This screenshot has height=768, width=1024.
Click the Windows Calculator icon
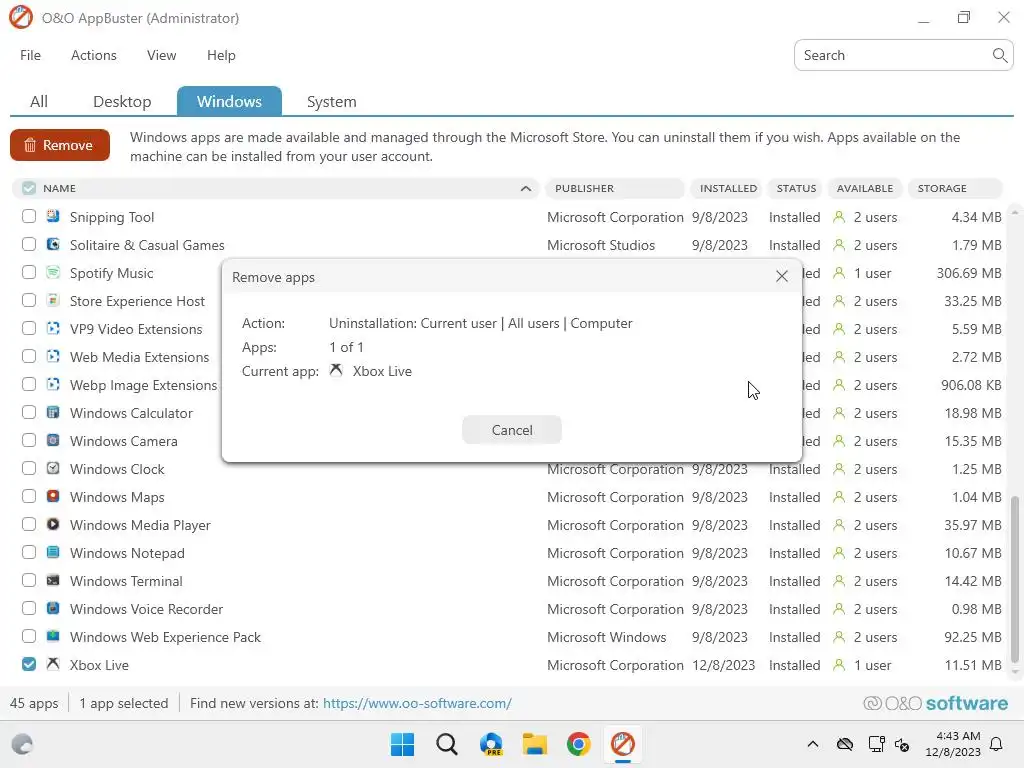[53, 413]
